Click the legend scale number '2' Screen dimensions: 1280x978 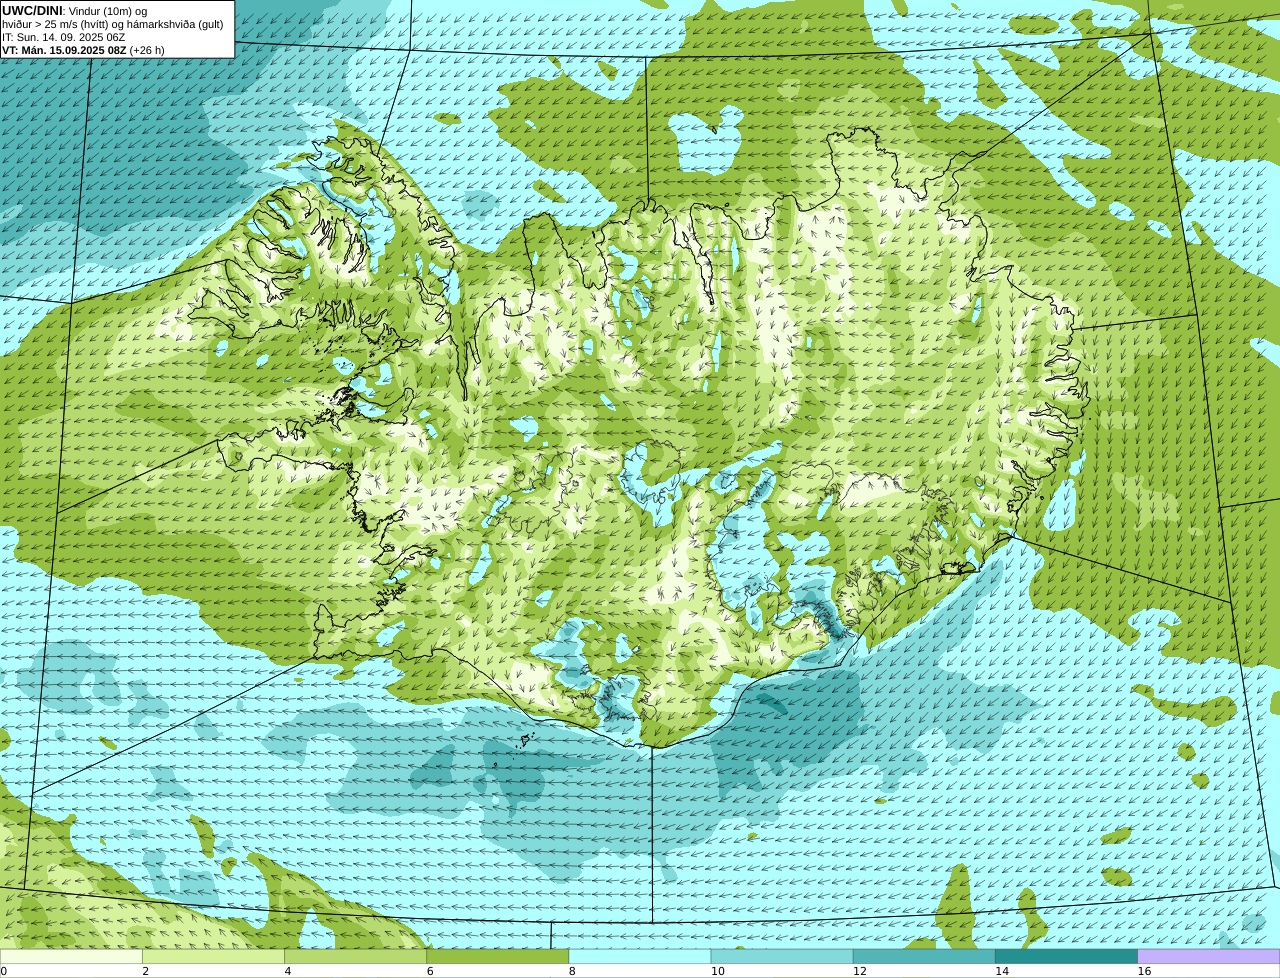pyautogui.click(x=146, y=971)
